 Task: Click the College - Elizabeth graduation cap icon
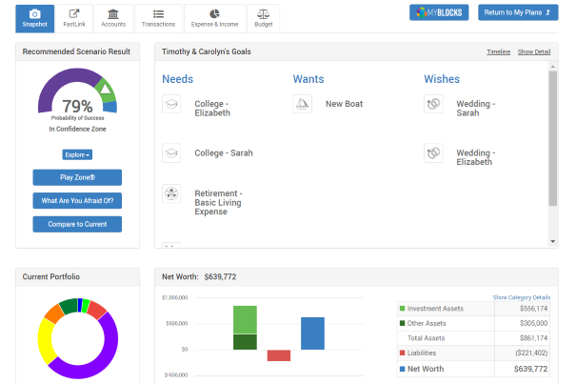pyautogui.click(x=171, y=104)
